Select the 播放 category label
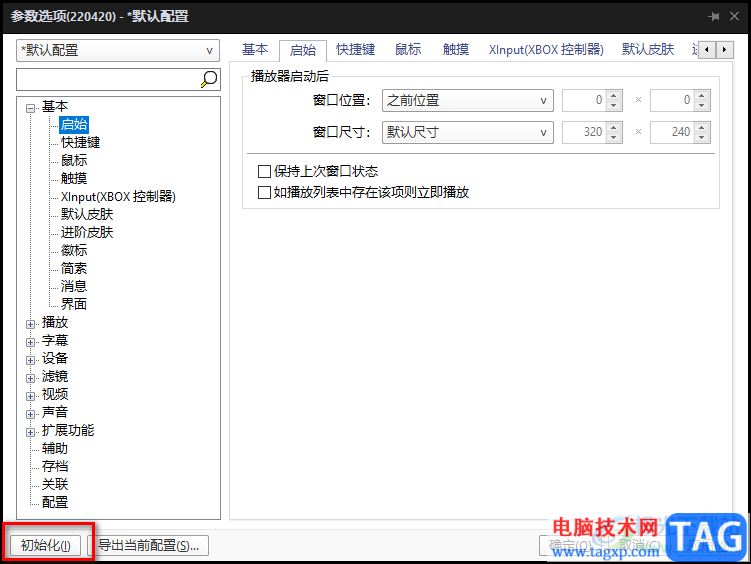Screen dimensions: 751x564 pyautogui.click(x=55, y=322)
